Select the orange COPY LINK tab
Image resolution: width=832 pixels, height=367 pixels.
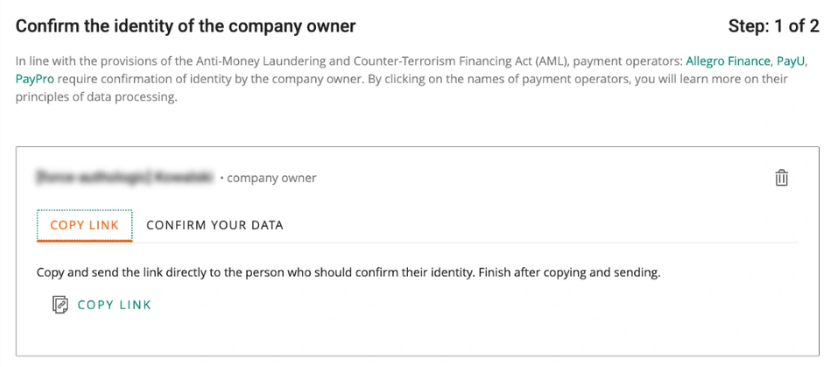point(84,225)
